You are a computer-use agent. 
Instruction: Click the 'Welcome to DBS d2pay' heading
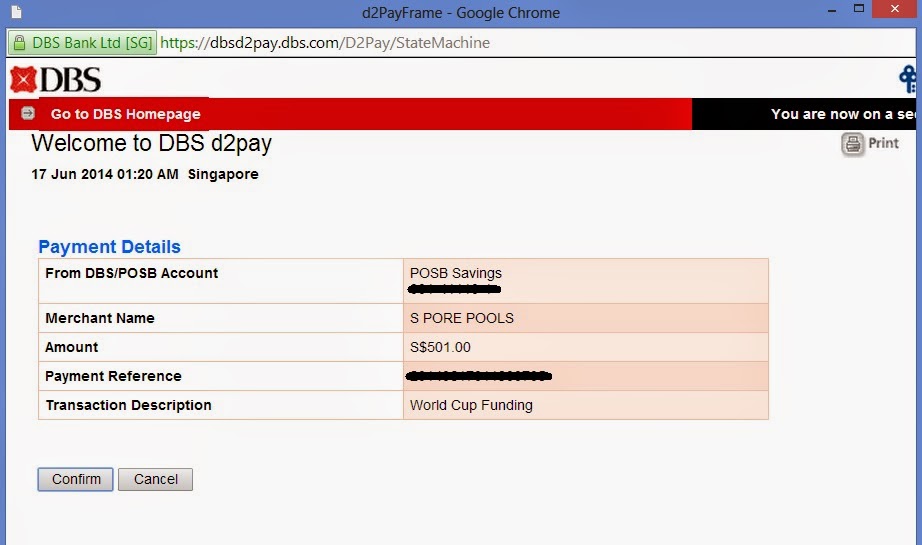tap(152, 143)
